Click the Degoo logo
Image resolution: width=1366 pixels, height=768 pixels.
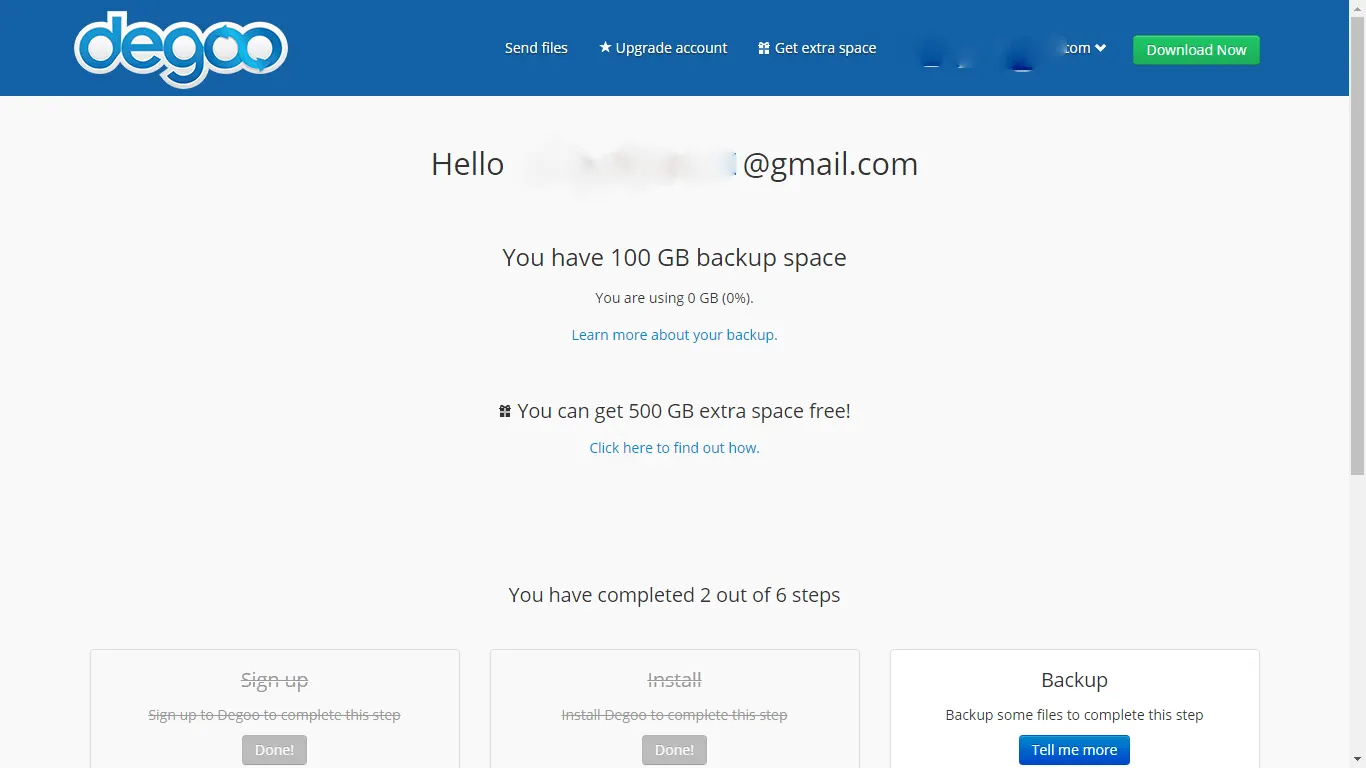(181, 49)
